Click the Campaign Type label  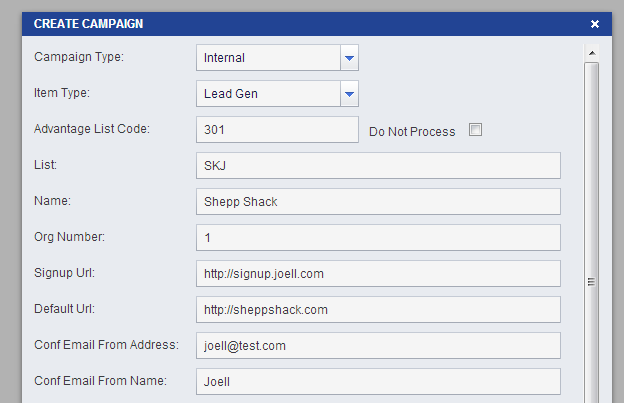pyautogui.click(x=79, y=57)
